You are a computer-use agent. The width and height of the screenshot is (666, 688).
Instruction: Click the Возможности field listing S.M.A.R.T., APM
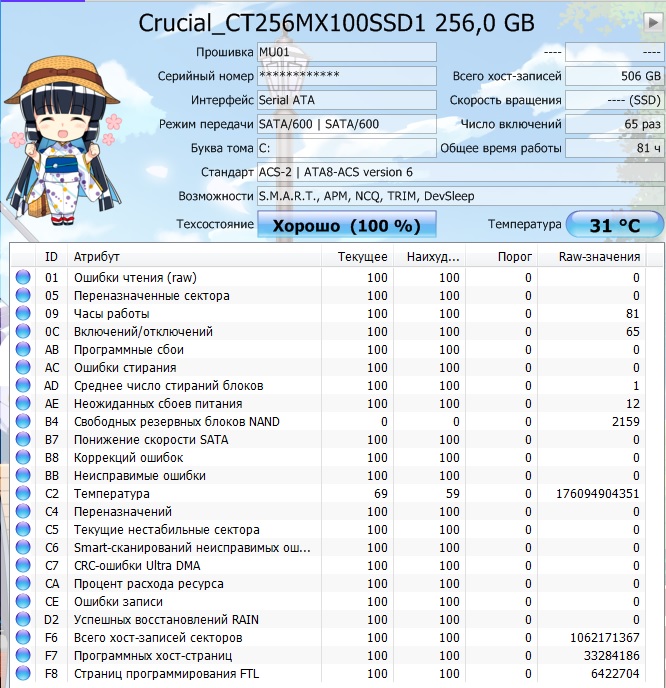point(460,196)
